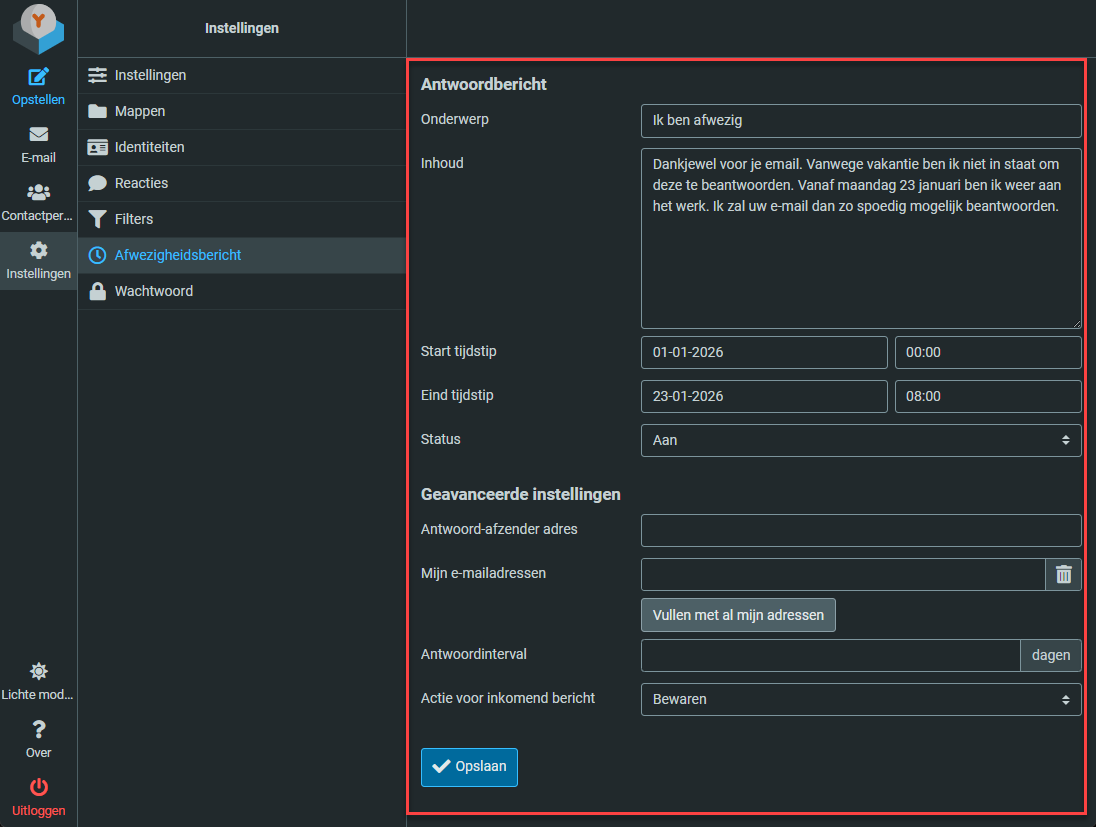Open the Identiteiten settings section

(149, 147)
